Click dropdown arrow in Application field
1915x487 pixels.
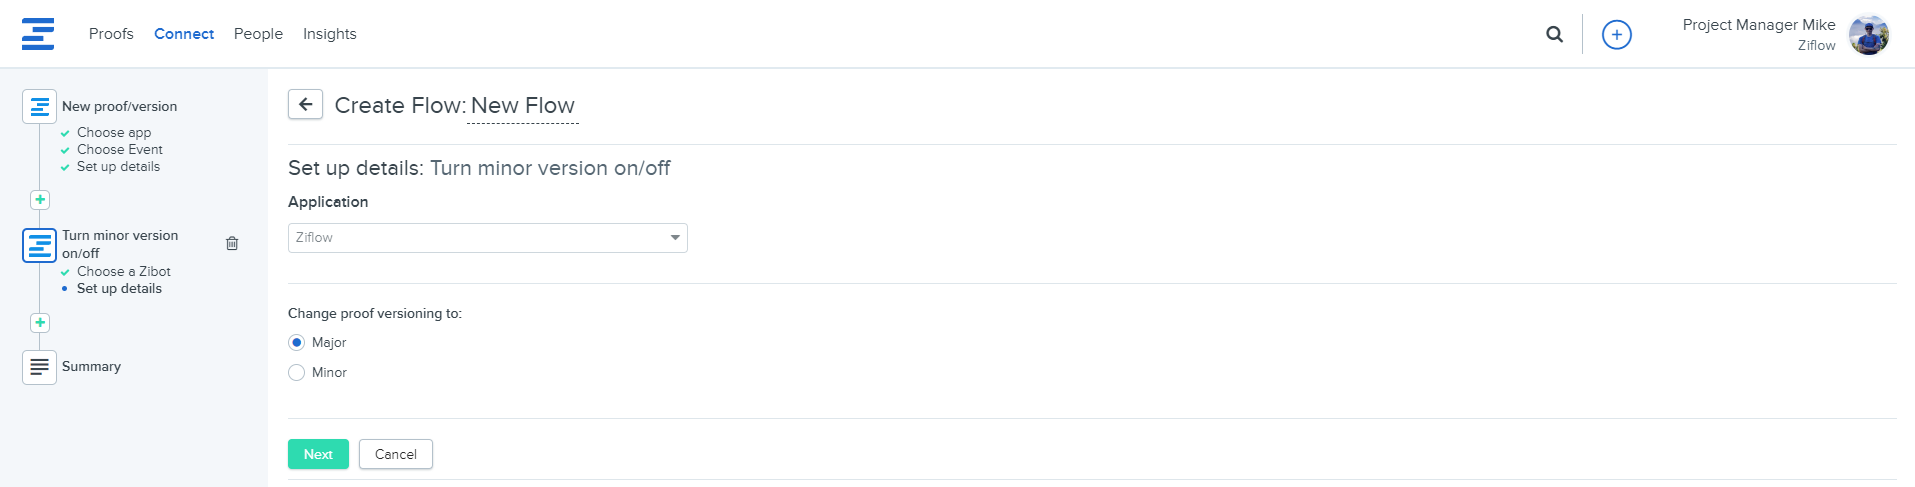click(x=675, y=238)
